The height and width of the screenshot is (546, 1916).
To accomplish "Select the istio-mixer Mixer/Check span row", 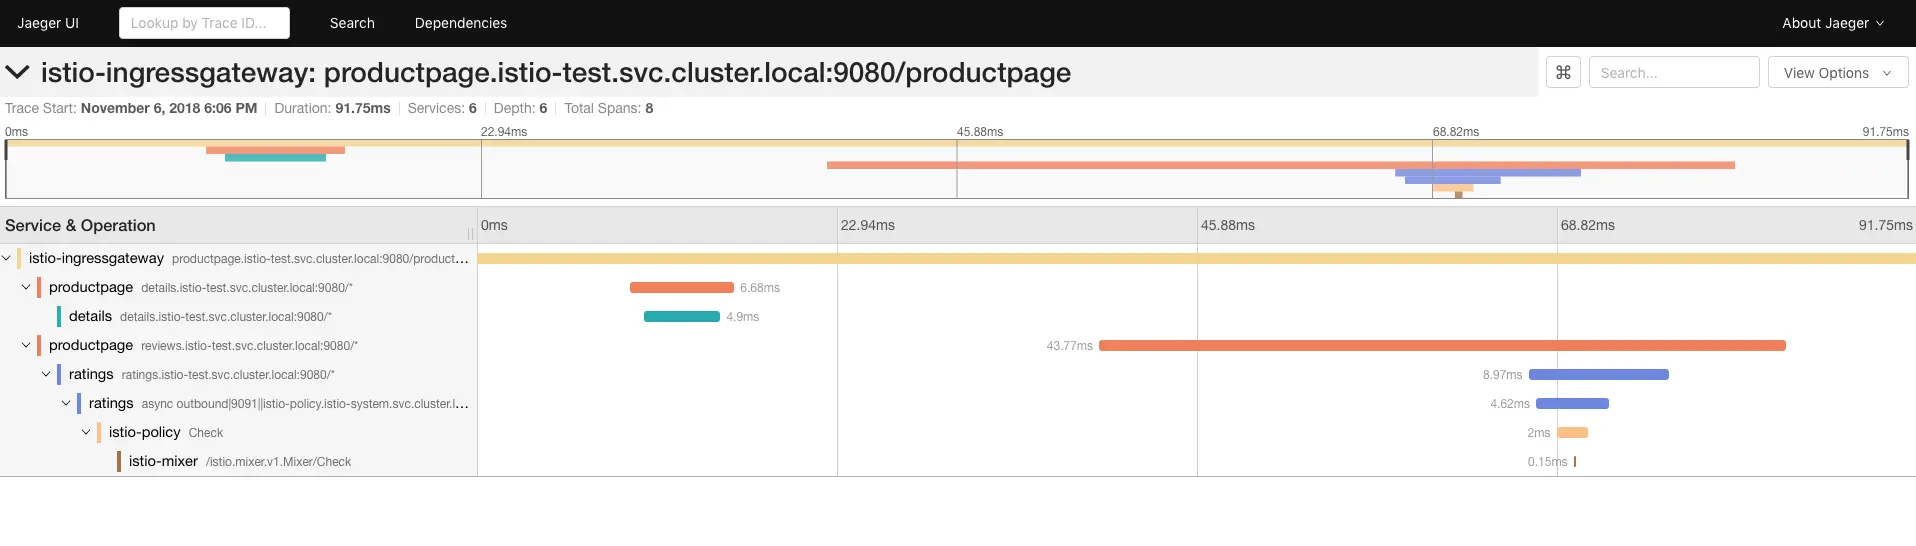I will [x=239, y=461].
